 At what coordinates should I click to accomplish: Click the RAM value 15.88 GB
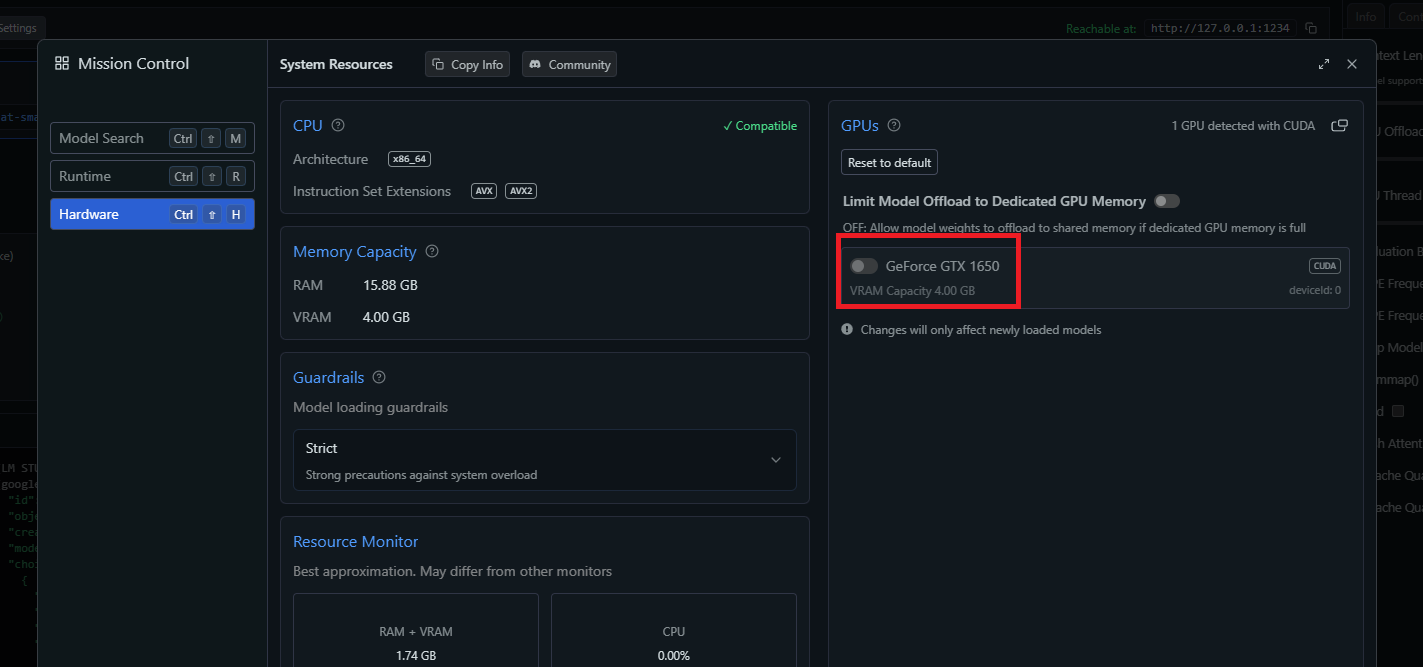[390, 285]
